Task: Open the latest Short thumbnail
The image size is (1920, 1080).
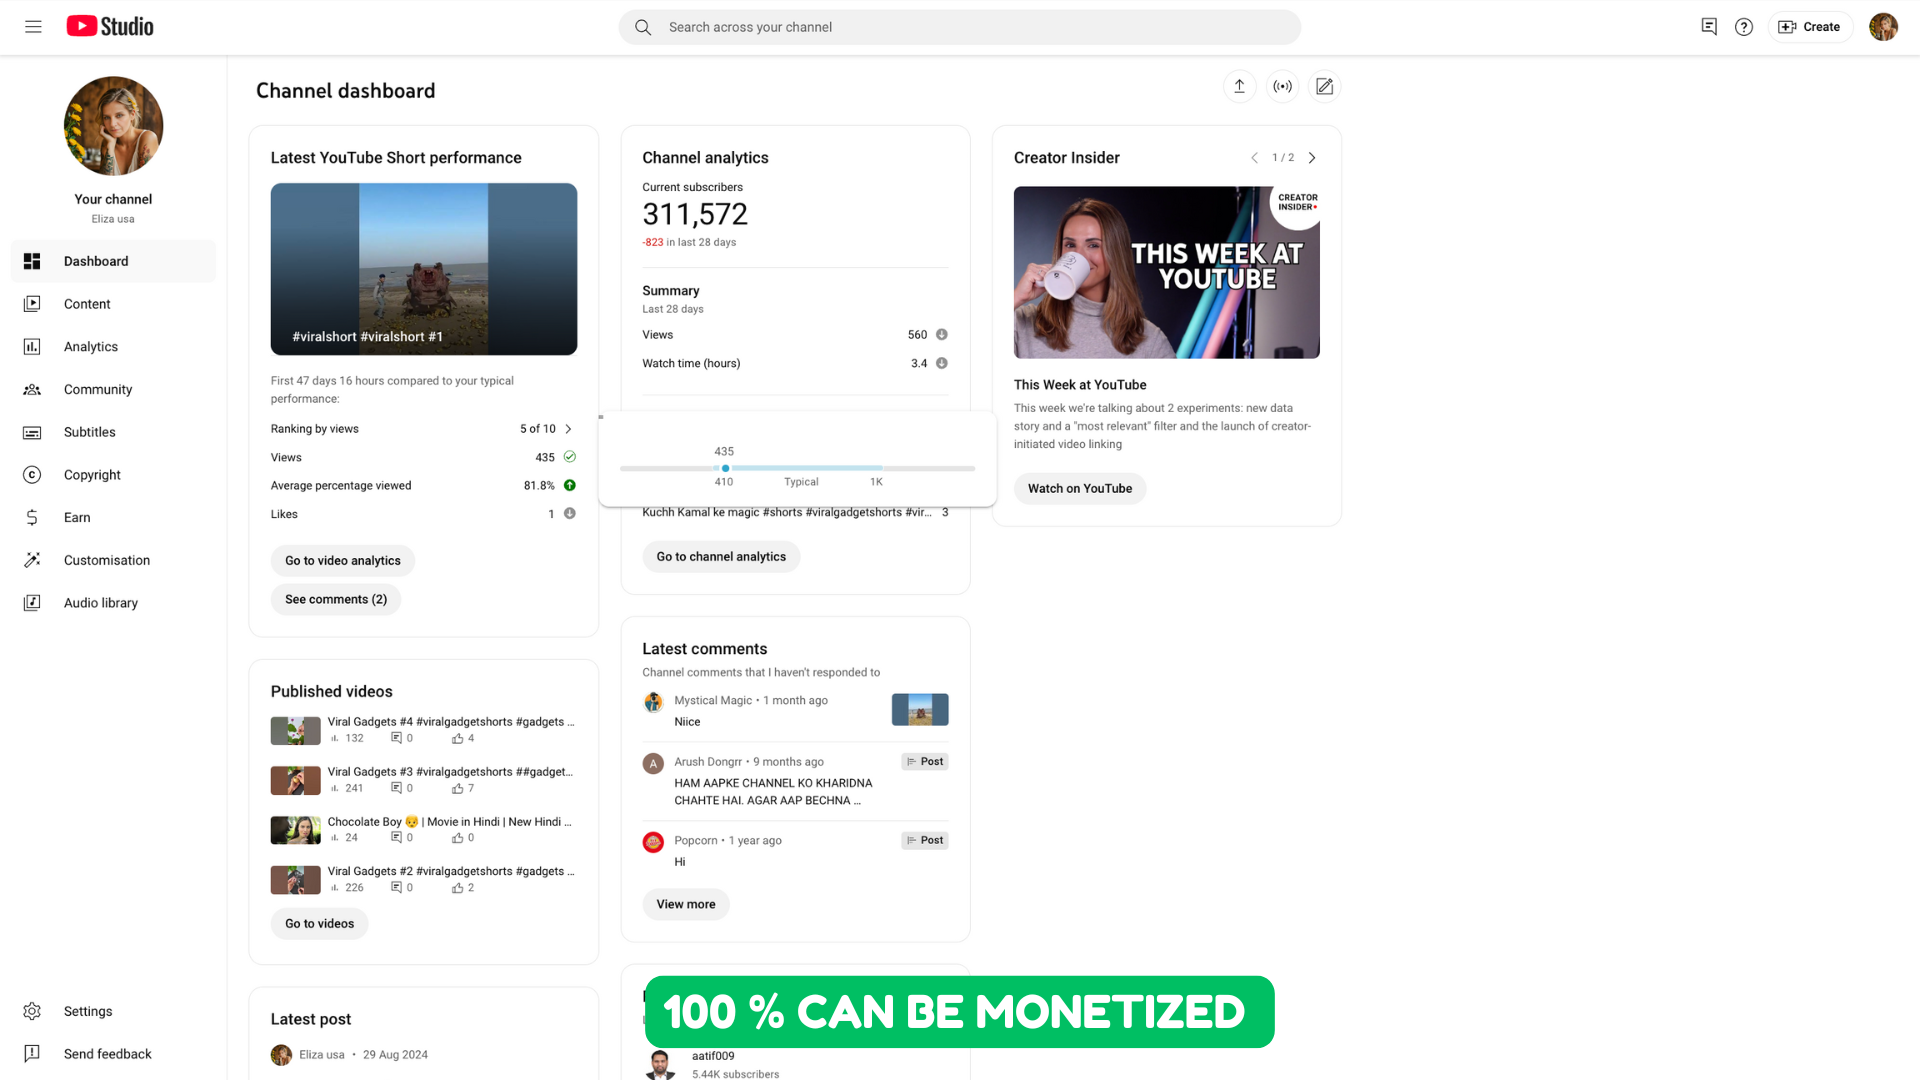Action: pos(424,269)
